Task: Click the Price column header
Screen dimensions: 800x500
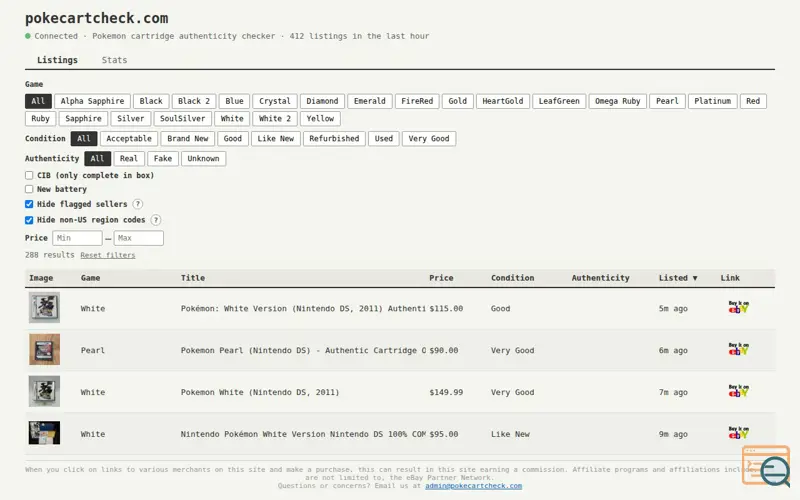Action: click(x=441, y=278)
